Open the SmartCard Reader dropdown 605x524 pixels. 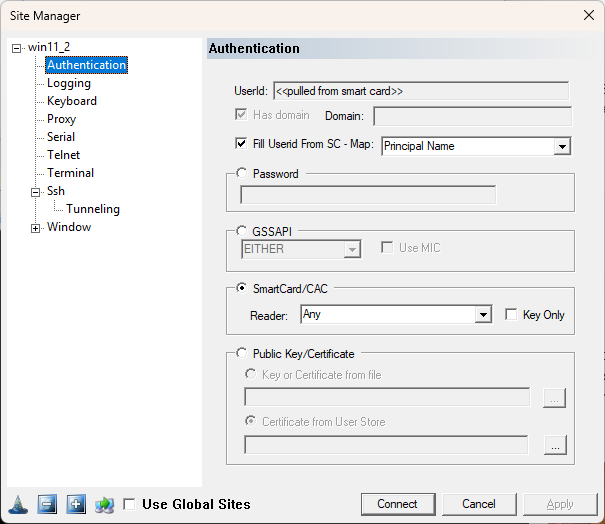[483, 315]
